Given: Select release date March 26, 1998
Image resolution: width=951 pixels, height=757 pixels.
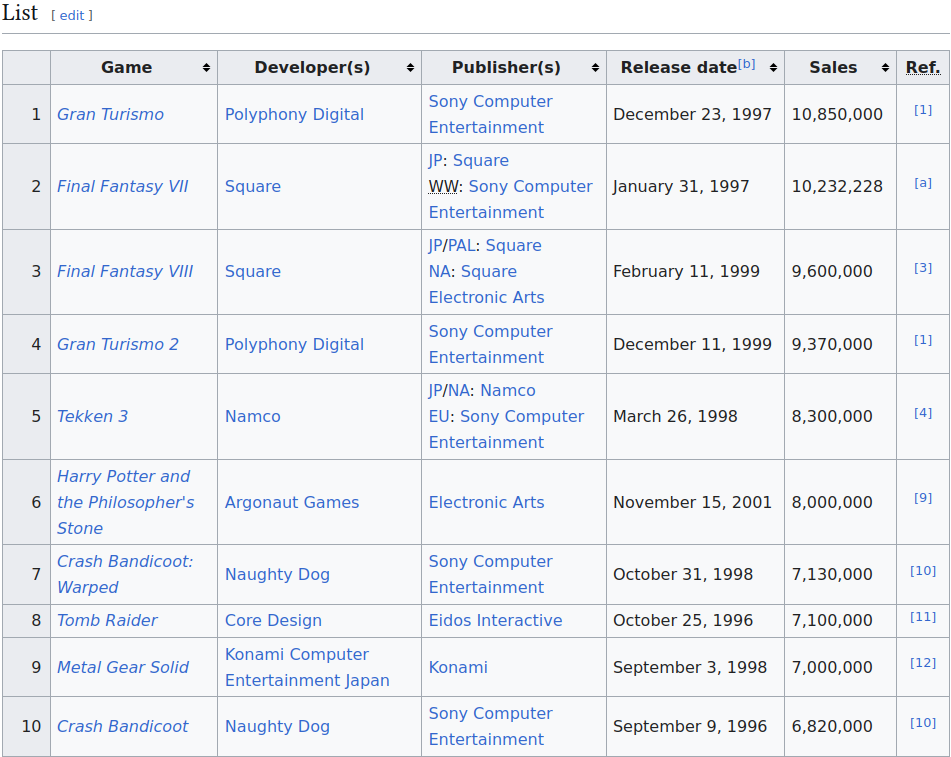Looking at the screenshot, I should pos(675,416).
